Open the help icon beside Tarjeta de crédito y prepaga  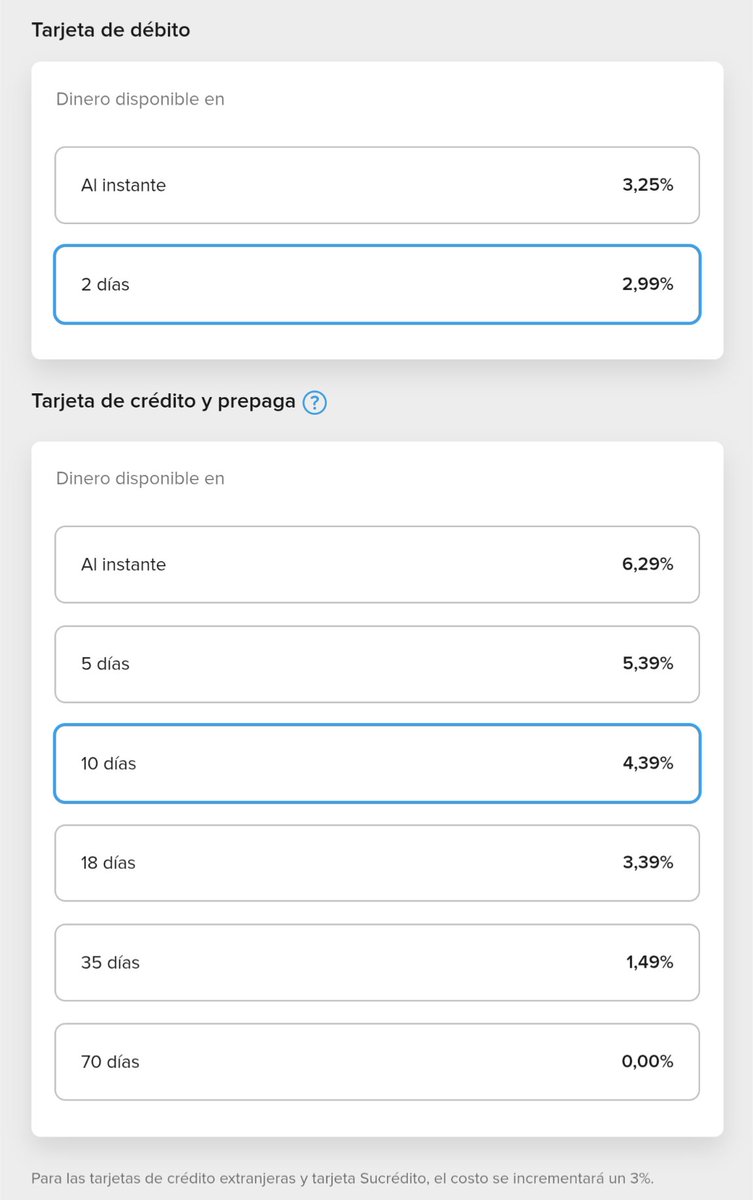(x=314, y=402)
